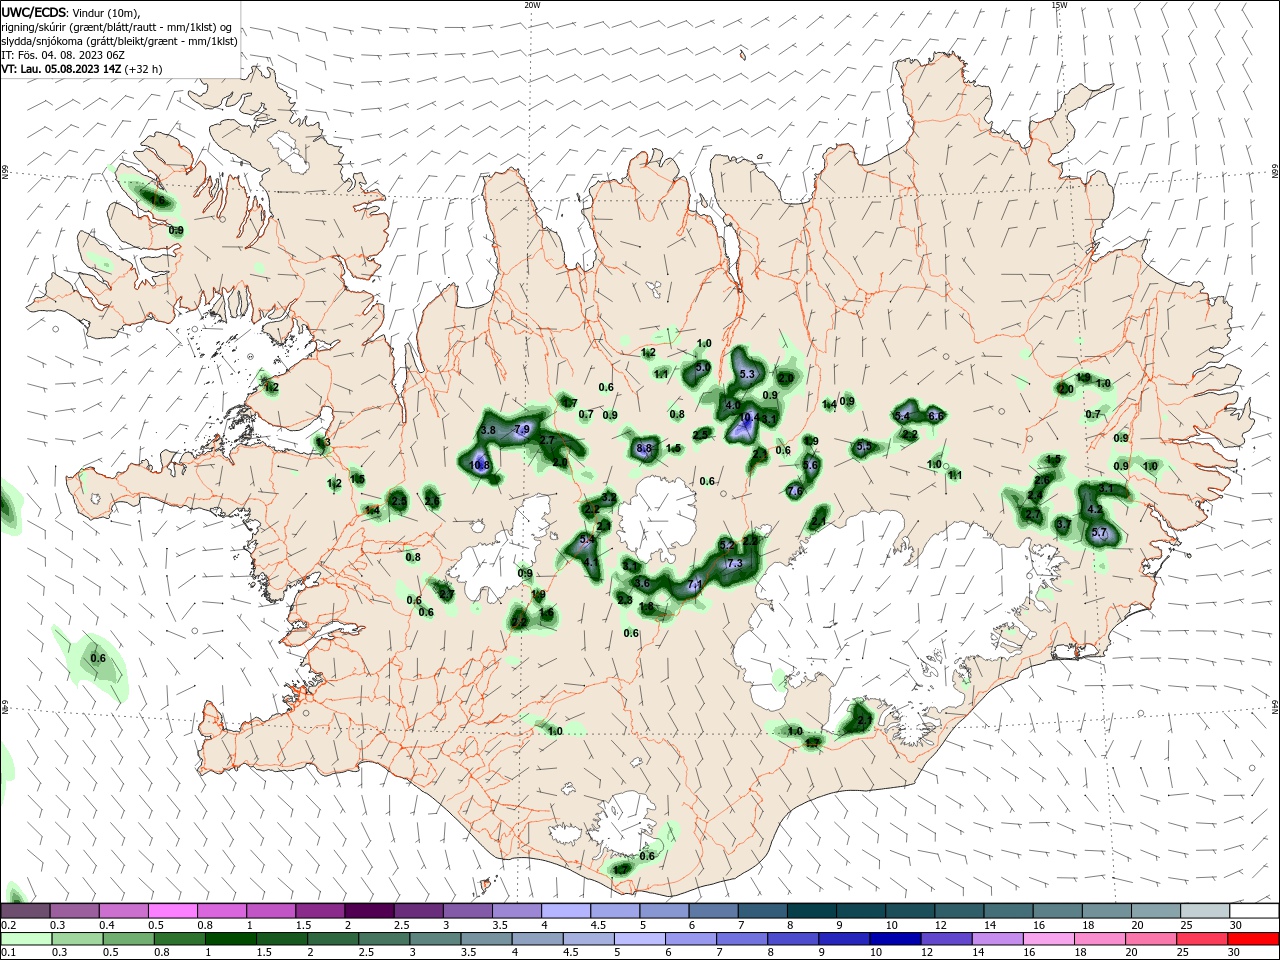Click the 5.3 precipitation value
The width and height of the screenshot is (1280, 960).
point(747,375)
